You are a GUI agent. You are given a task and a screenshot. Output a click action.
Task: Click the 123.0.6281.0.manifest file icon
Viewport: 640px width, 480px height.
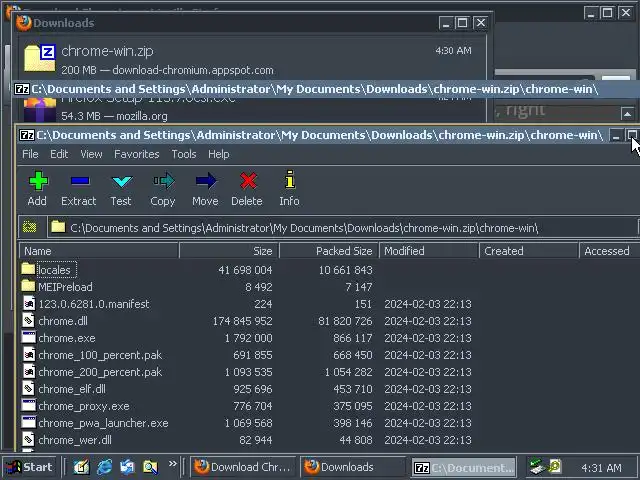(28, 303)
